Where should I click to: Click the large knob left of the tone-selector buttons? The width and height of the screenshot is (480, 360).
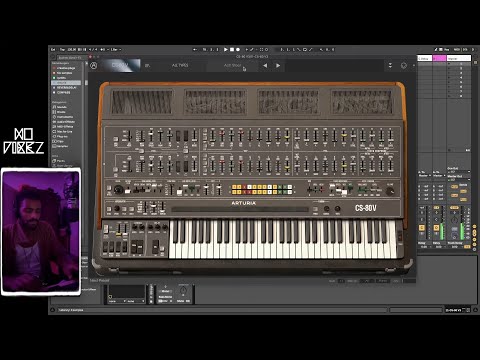(118, 190)
